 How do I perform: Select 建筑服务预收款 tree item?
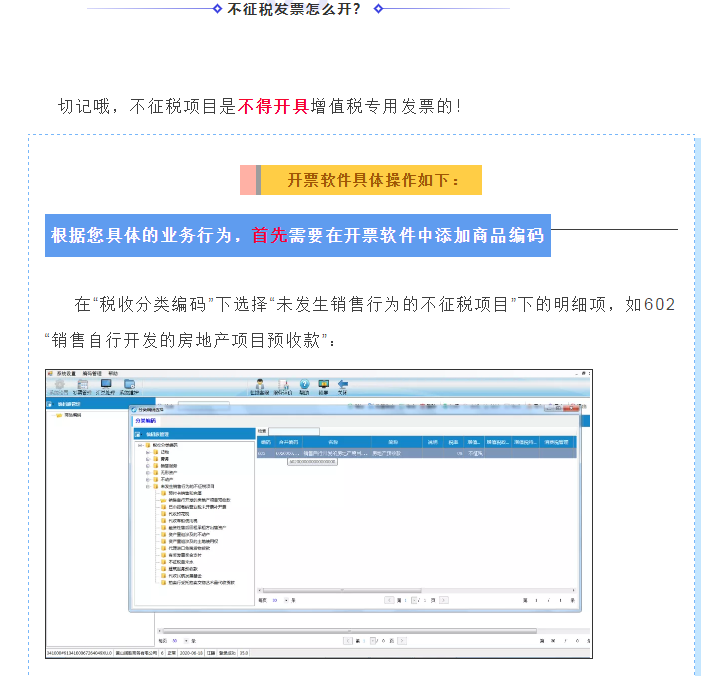pos(183,569)
